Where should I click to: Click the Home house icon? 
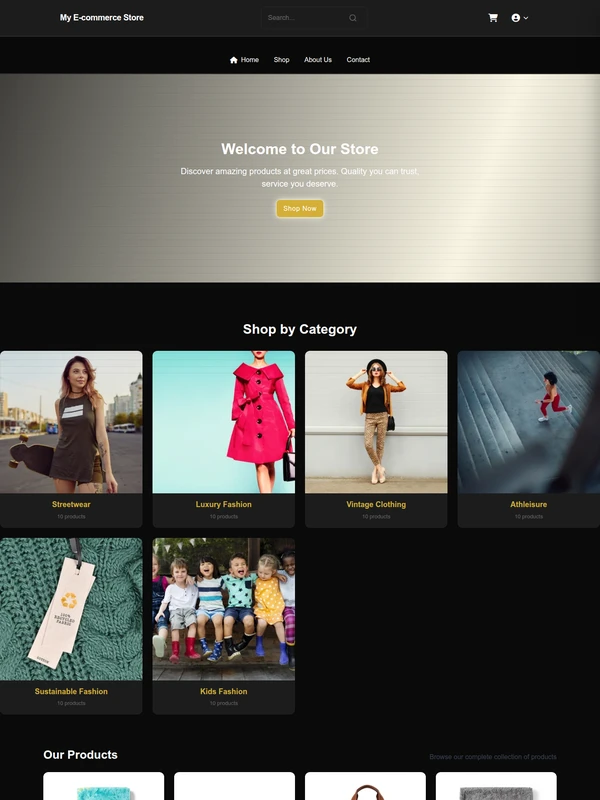click(x=234, y=60)
